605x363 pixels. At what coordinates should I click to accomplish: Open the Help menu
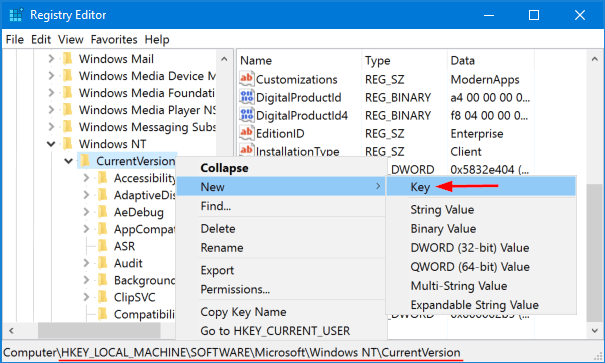[157, 39]
